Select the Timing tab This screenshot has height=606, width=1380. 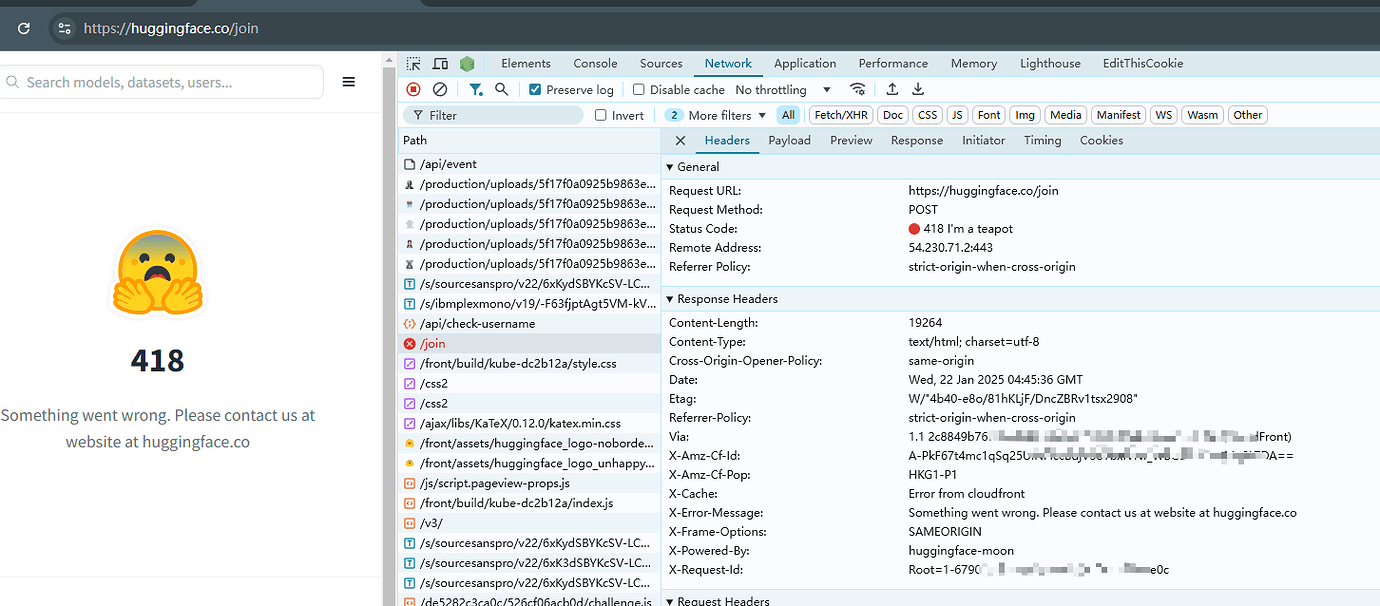coord(1043,141)
